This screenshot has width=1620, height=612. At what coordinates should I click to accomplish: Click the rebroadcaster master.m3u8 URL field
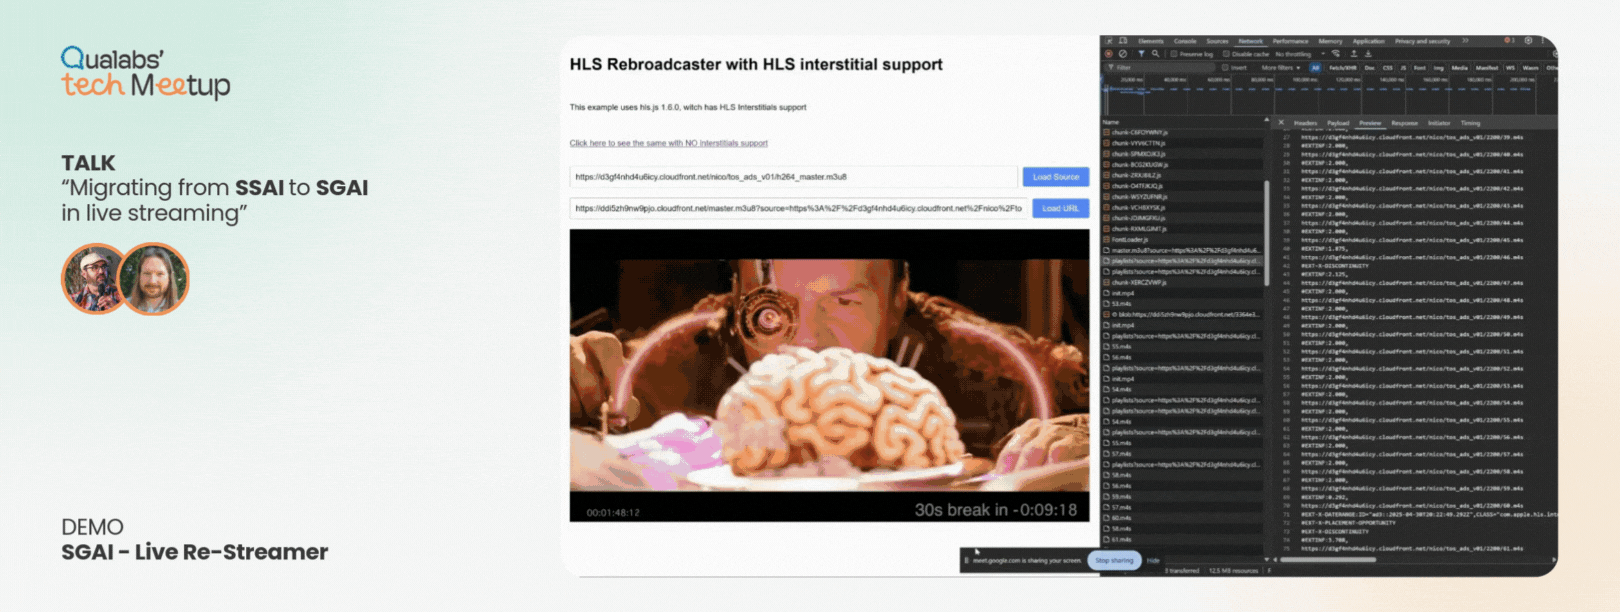[x=799, y=208]
